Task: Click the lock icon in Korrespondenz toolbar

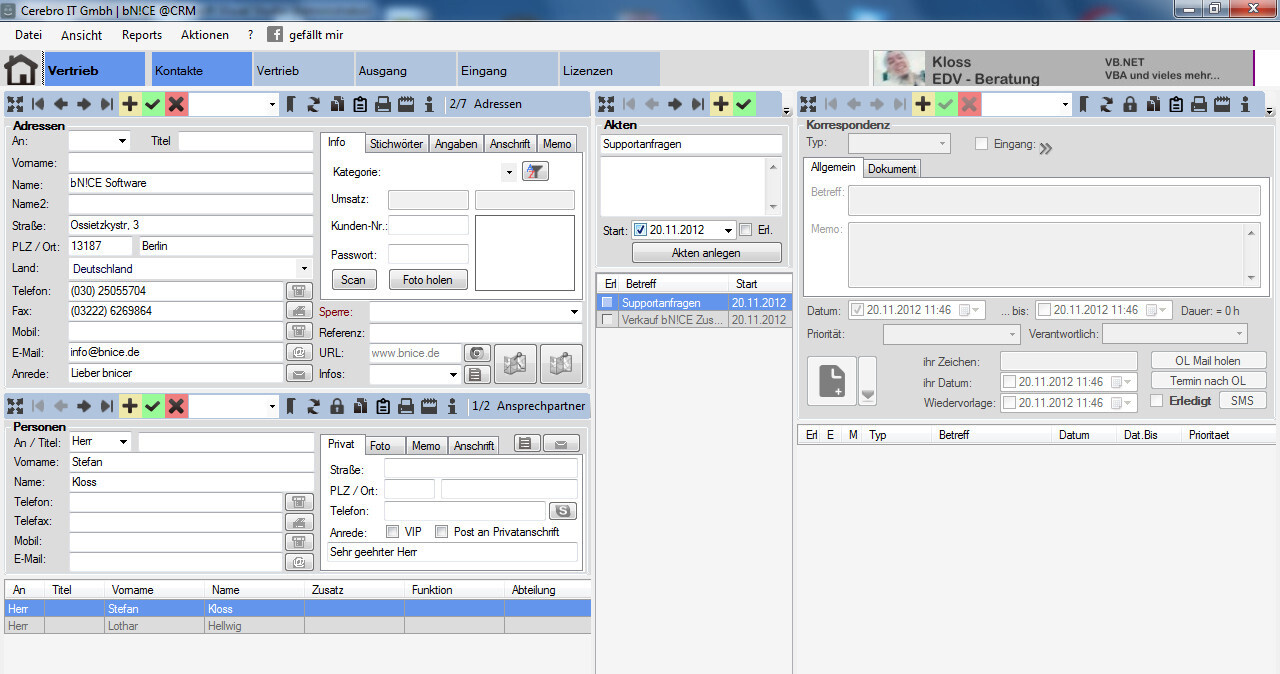Action: tap(1129, 104)
